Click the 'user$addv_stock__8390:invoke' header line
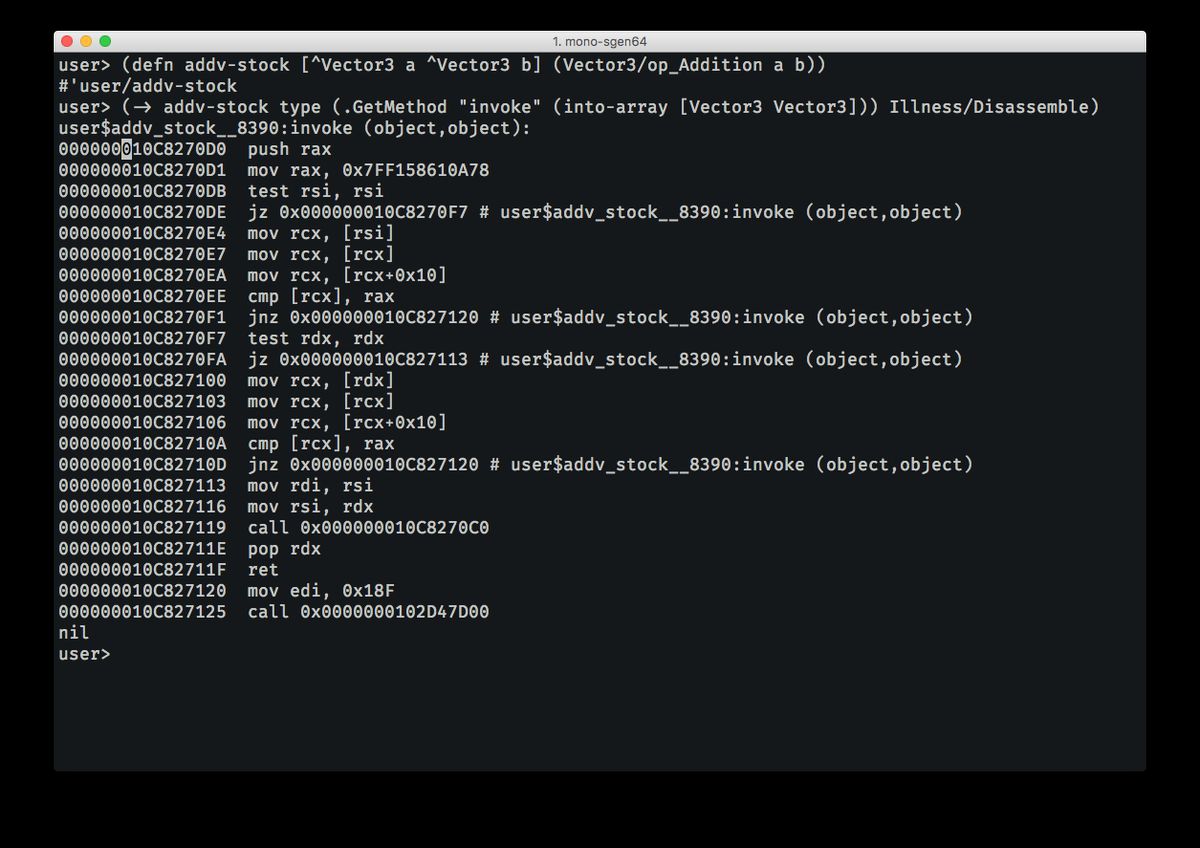Viewport: 1200px width, 848px height. pyautogui.click(x=294, y=128)
